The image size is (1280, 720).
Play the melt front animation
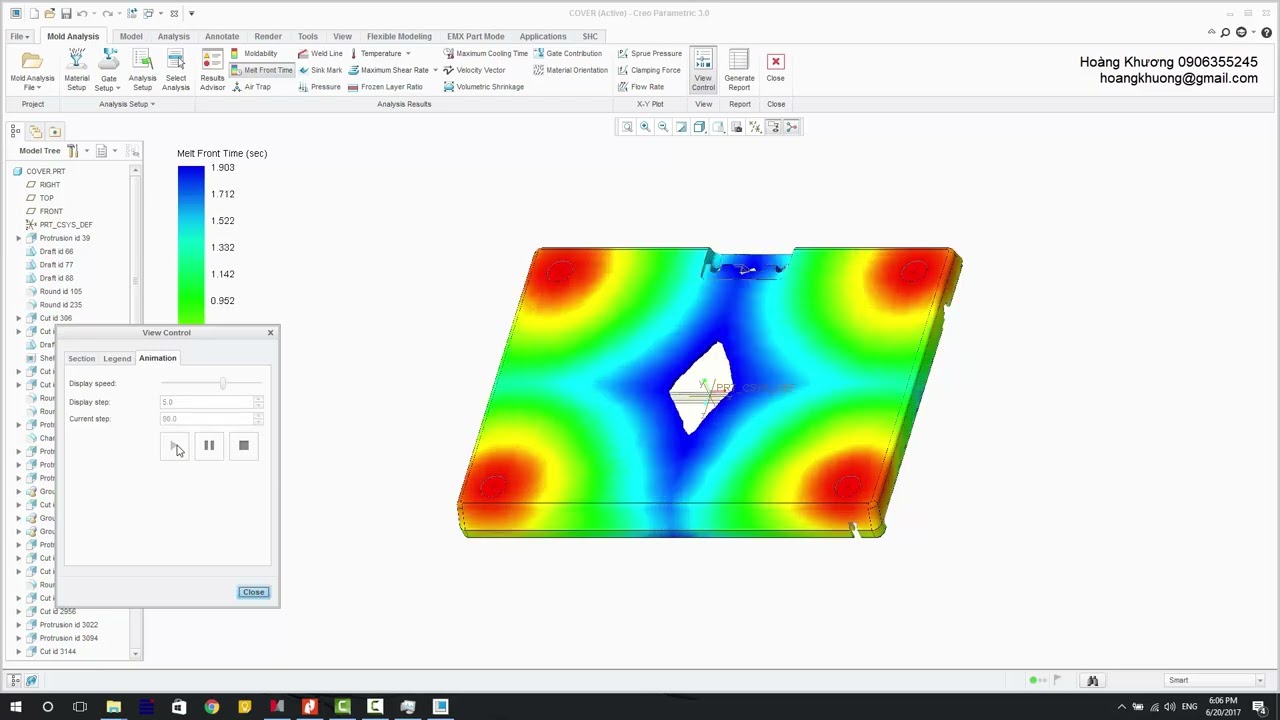[x=175, y=446]
